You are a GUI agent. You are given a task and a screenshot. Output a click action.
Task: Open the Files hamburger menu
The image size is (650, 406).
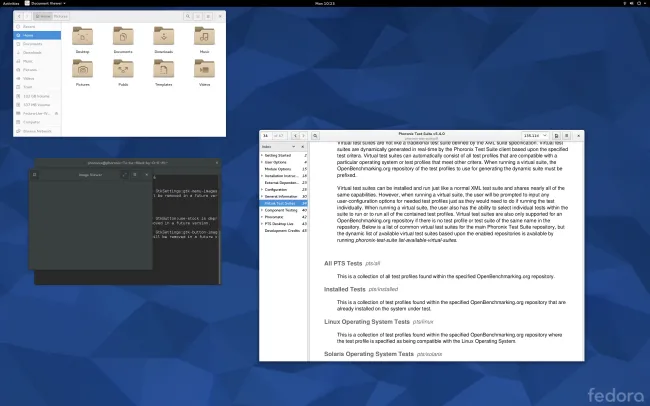pos(208,16)
